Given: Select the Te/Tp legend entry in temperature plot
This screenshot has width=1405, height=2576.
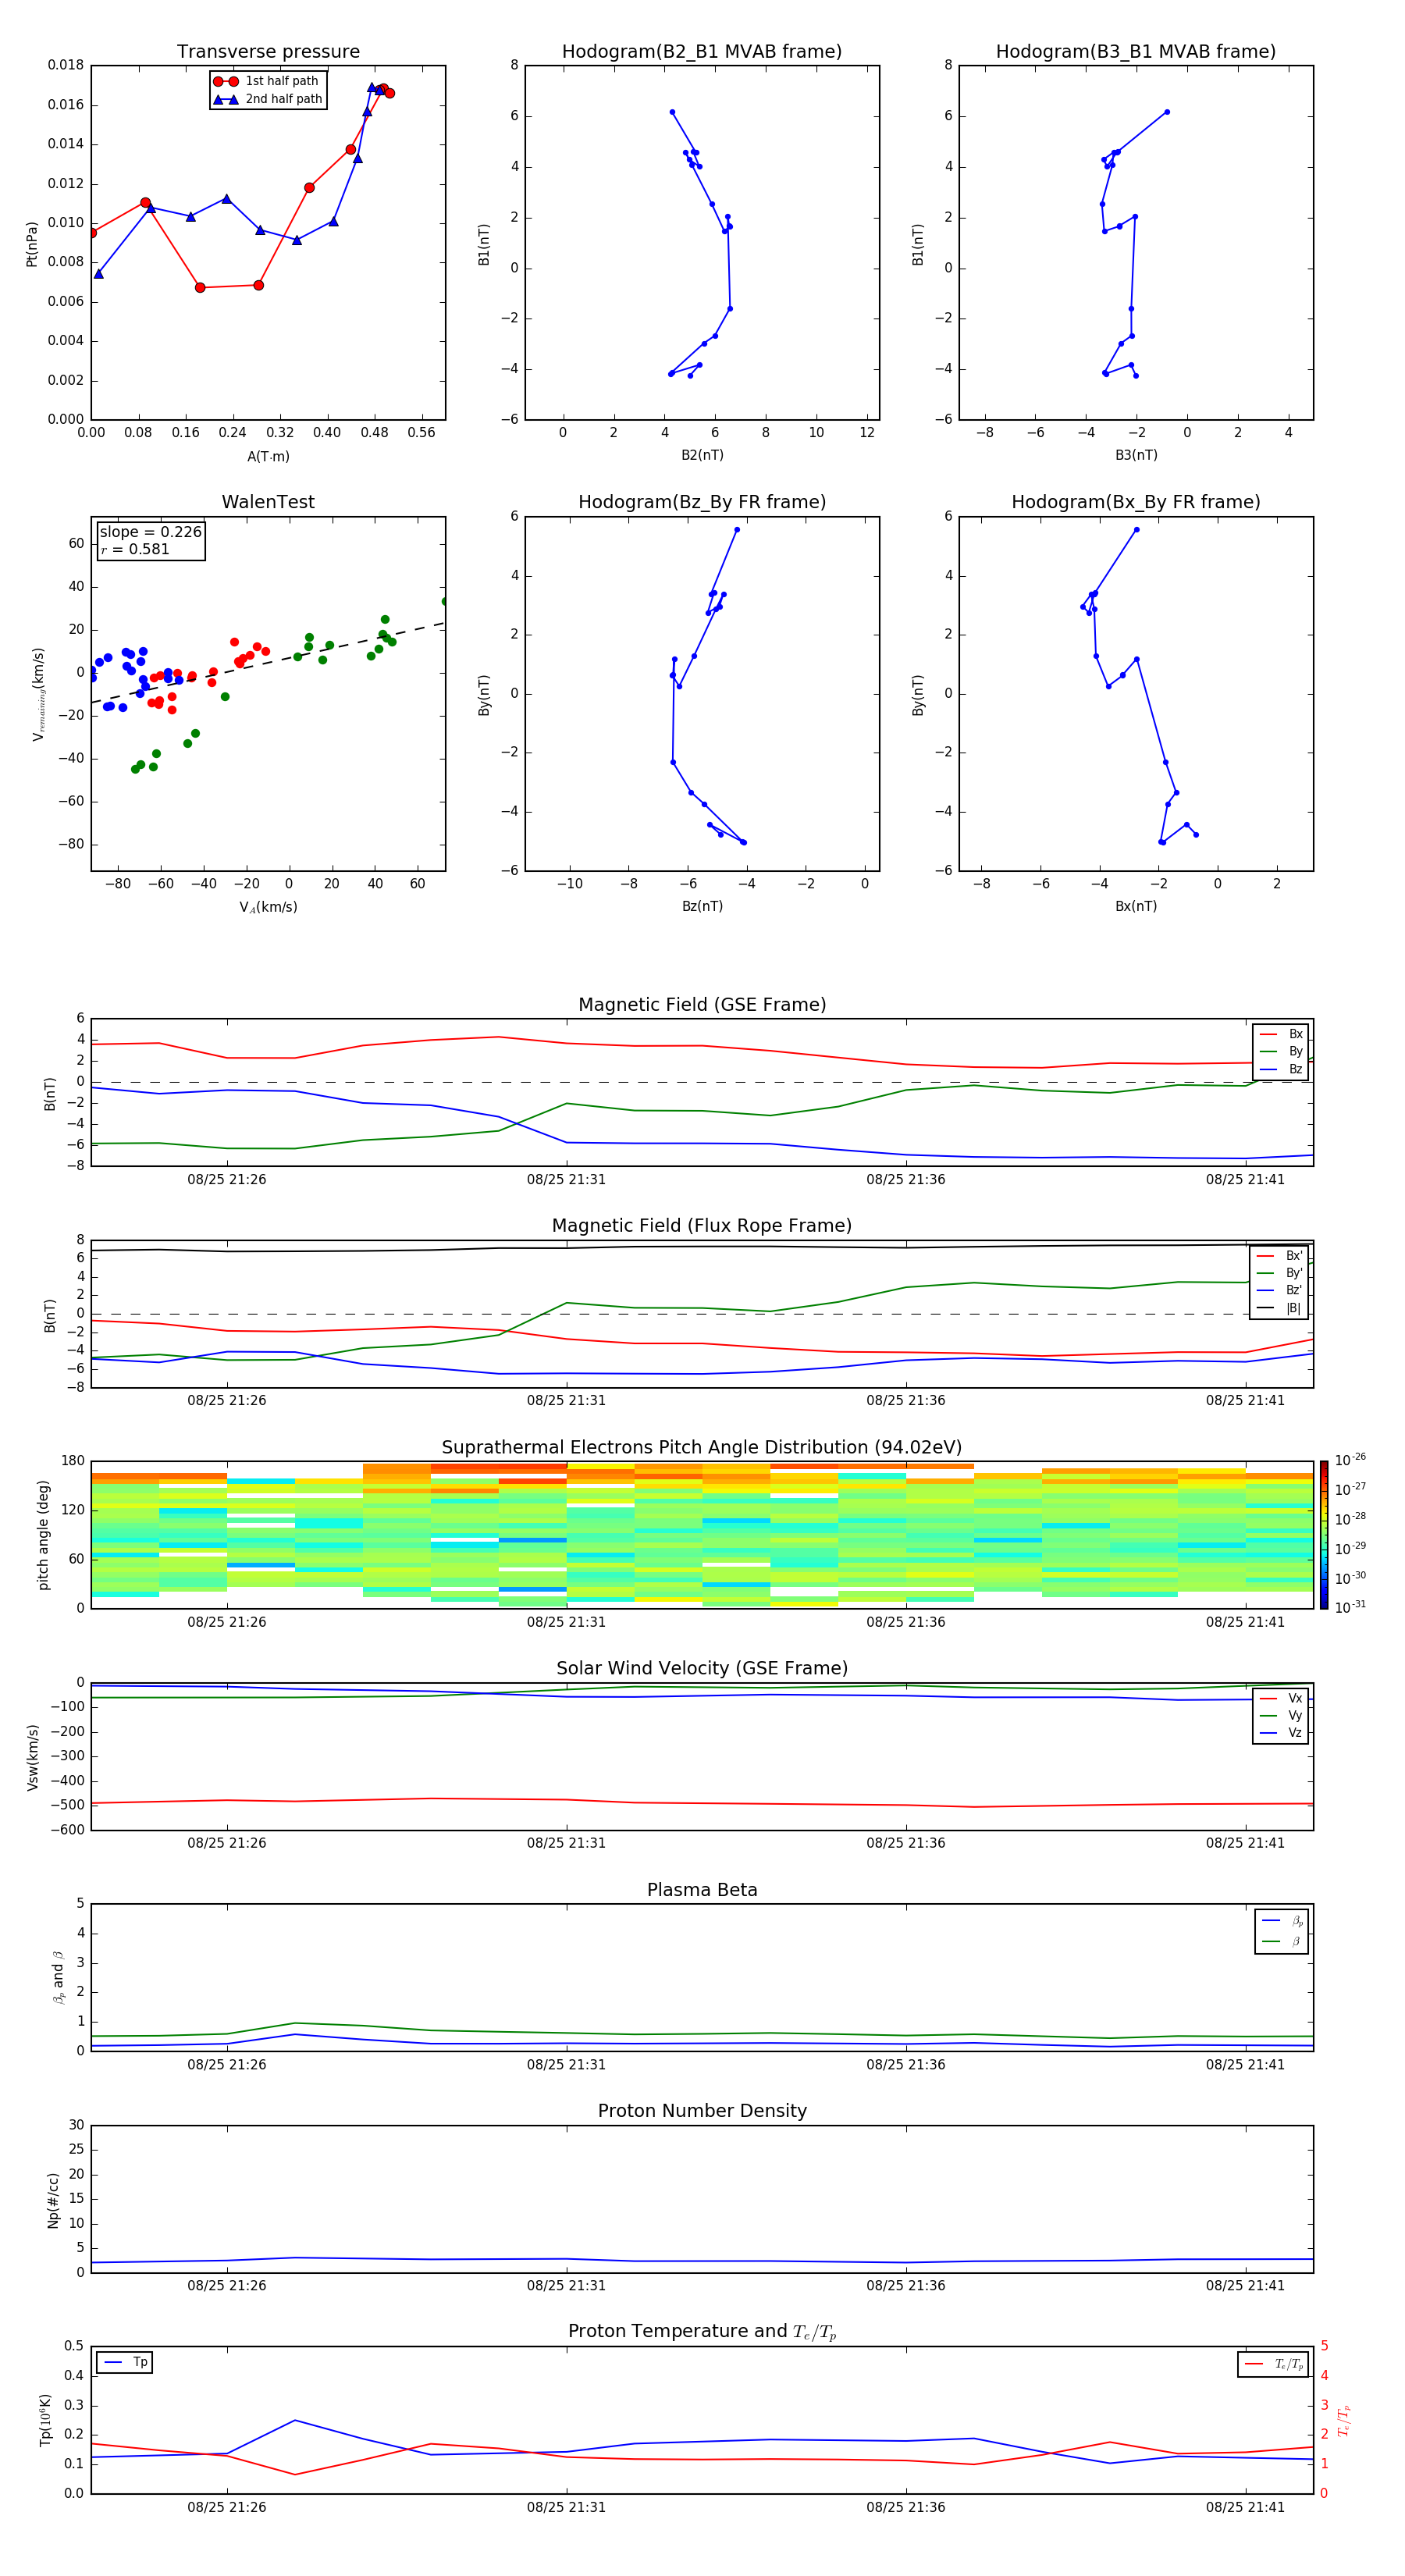Looking at the screenshot, I should (1273, 2364).
